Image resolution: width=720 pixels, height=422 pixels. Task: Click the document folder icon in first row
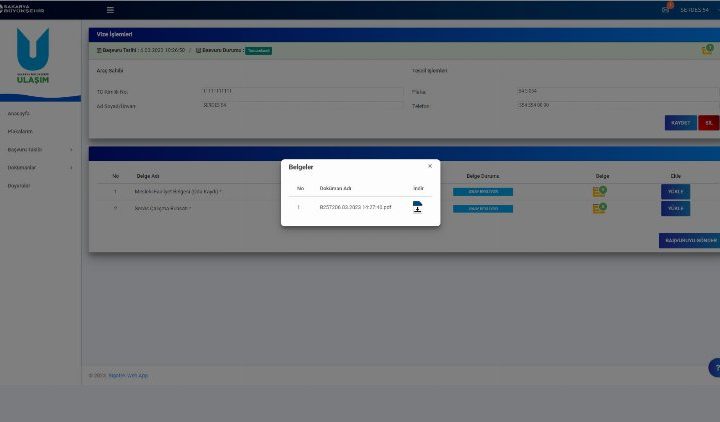point(598,191)
